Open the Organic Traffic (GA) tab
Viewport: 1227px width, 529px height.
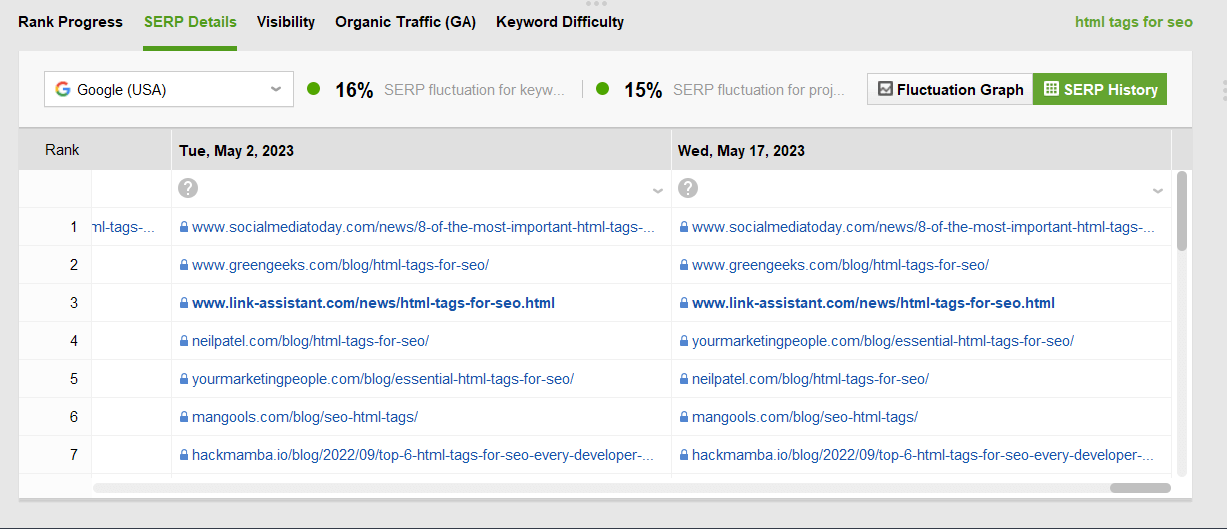click(x=405, y=22)
